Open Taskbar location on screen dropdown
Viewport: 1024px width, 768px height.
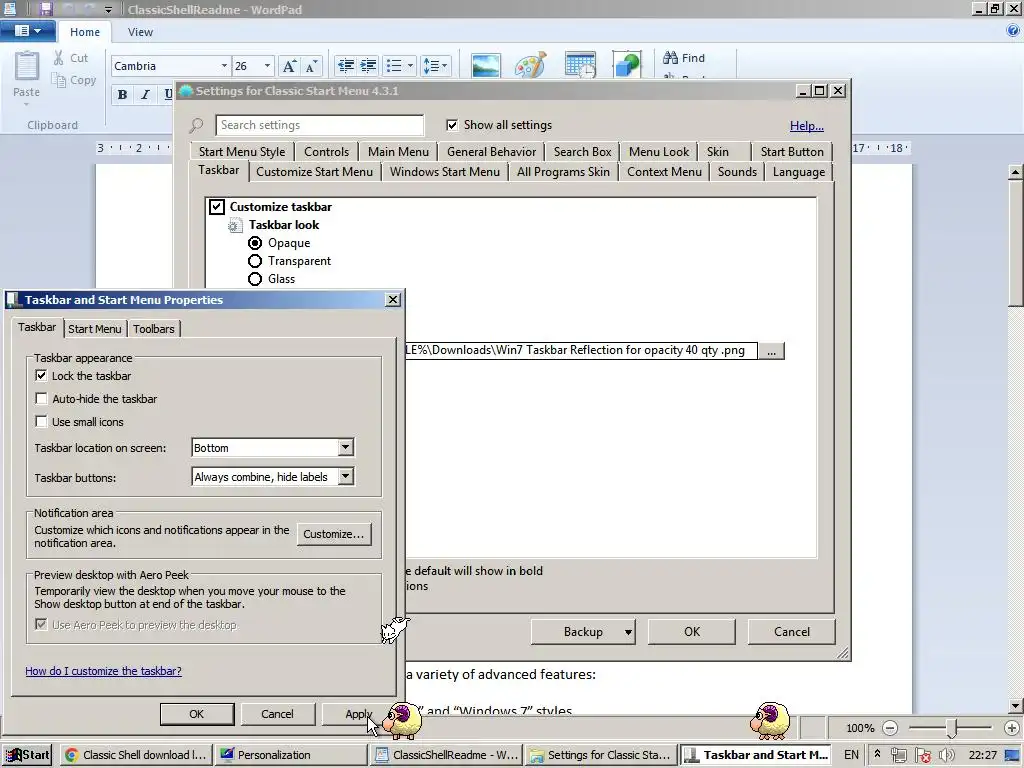345,447
